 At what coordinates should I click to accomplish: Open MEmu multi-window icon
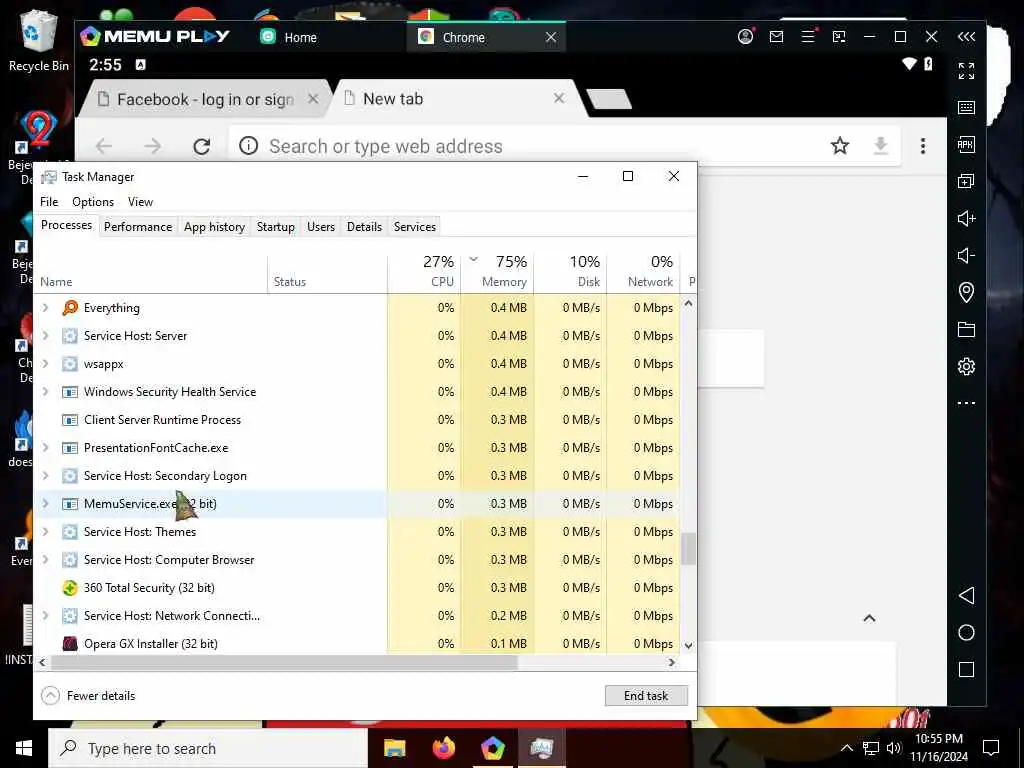coord(966,181)
